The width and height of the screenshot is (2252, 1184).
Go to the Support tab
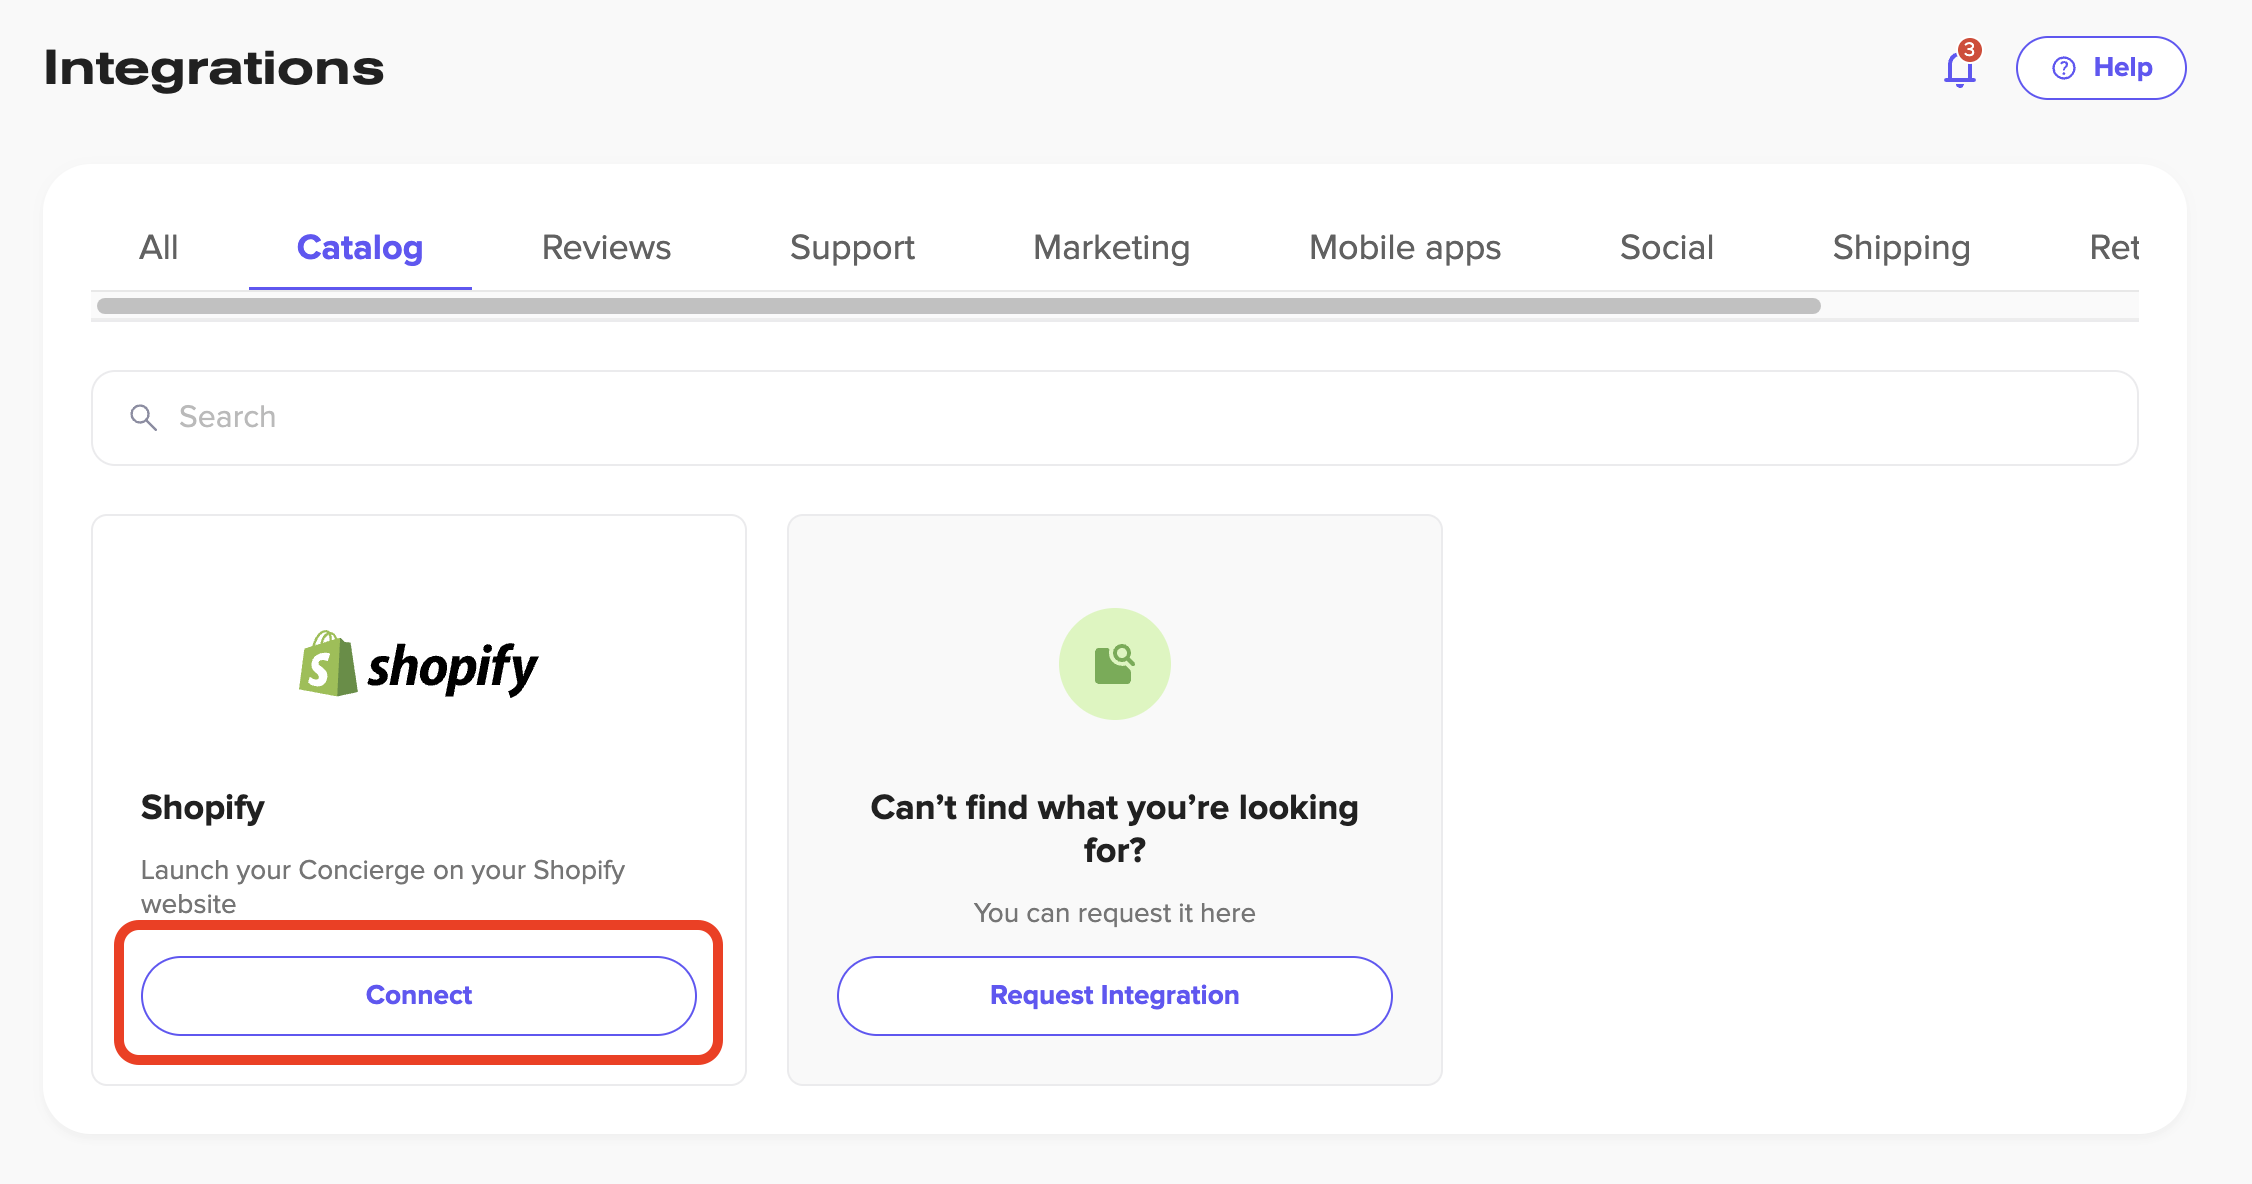[x=852, y=247]
